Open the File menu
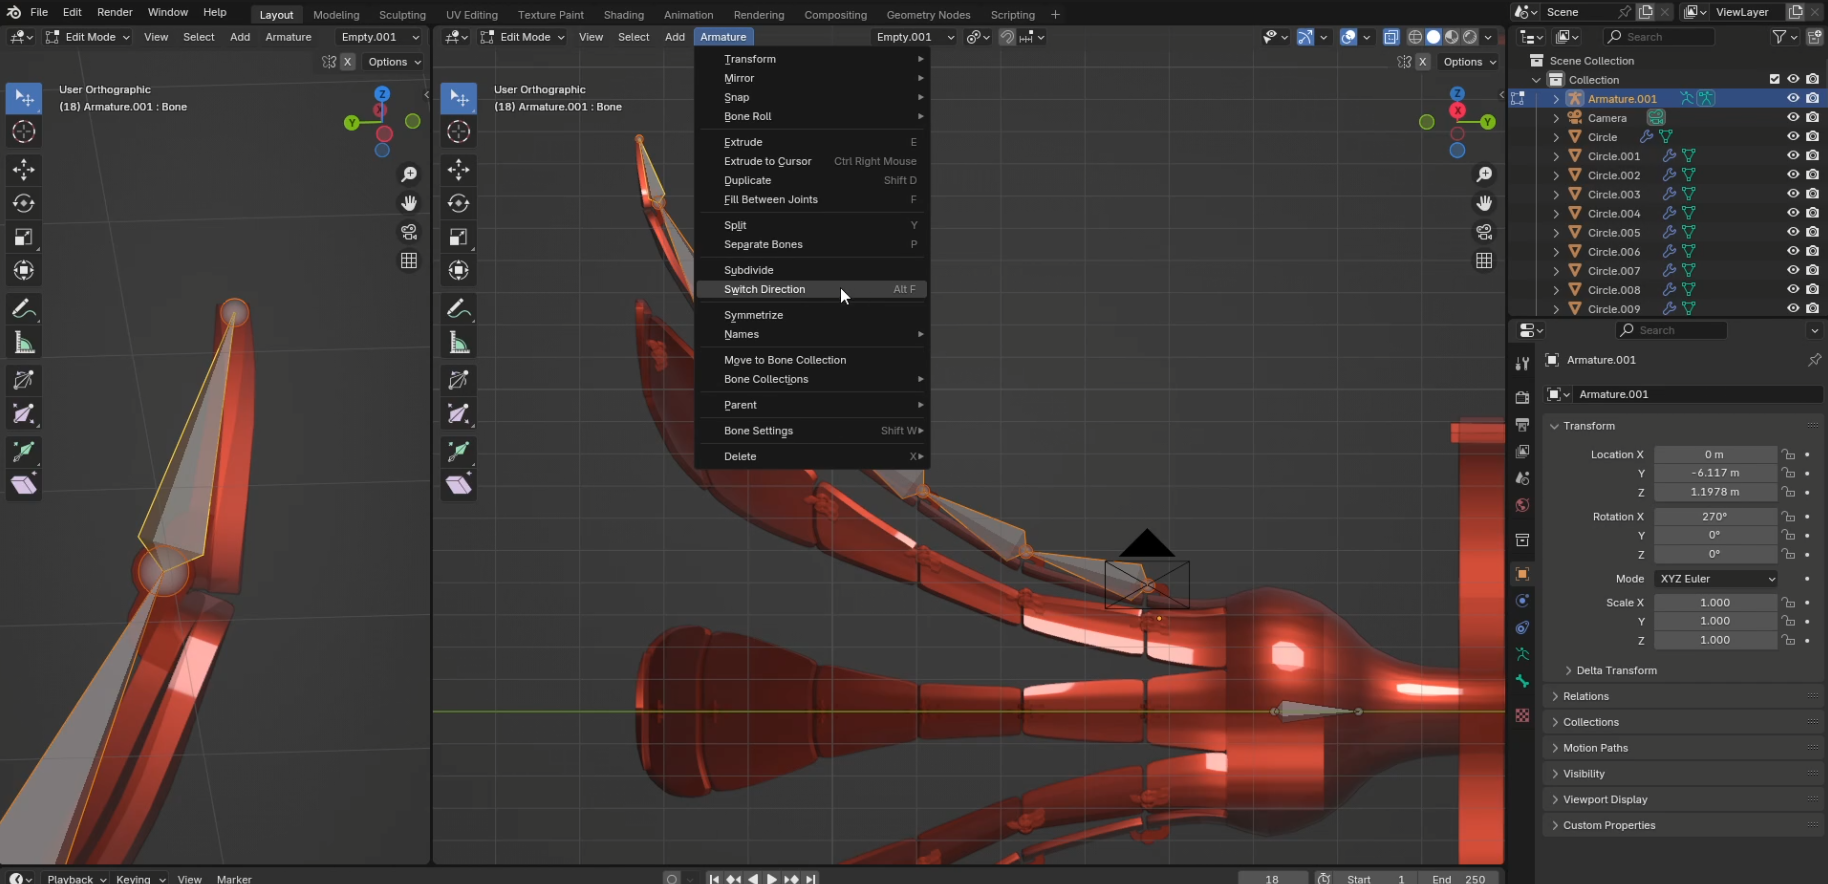Viewport: 1828px width, 884px height. coord(39,12)
